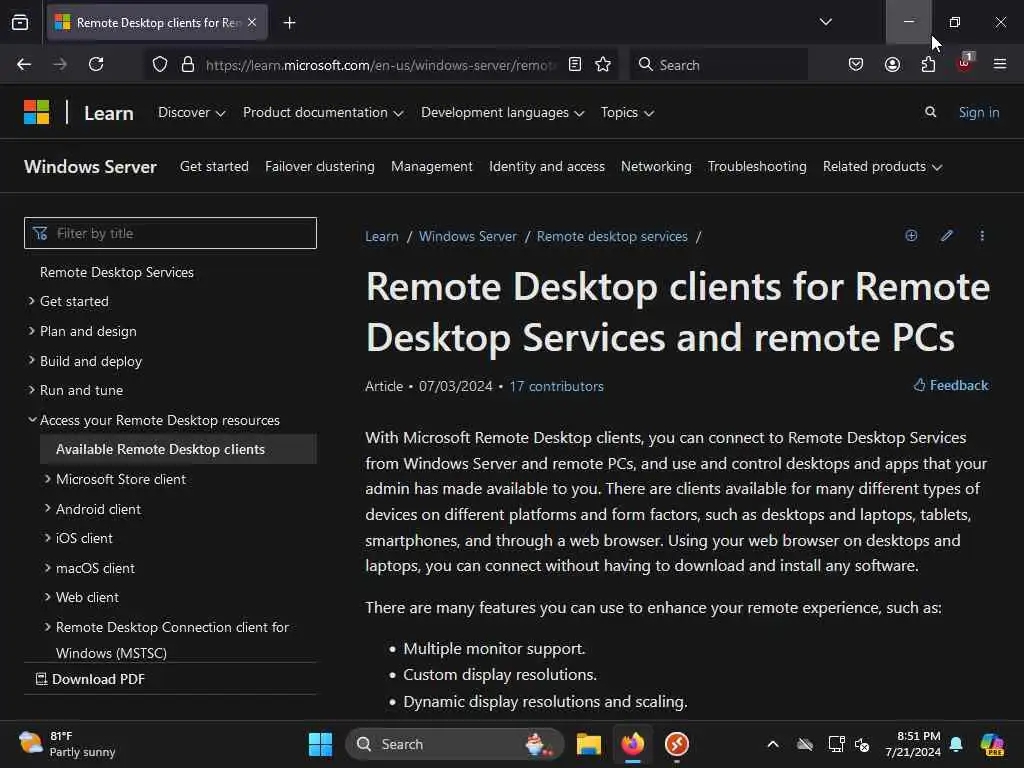This screenshot has width=1024, height=768.
Task: Close the Remote Desktop clients tab
Action: [252, 22]
